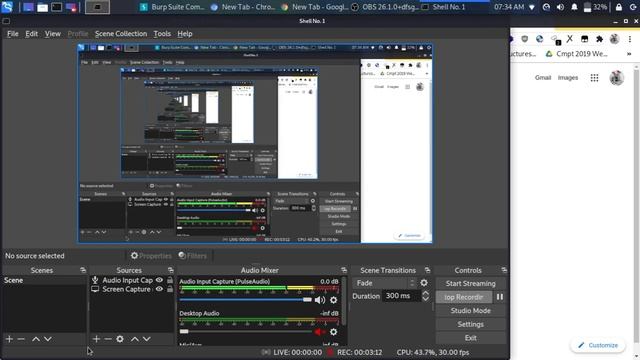Increase the transition duration with the up arrow
The height and width of the screenshot is (360, 640).
pyautogui.click(x=426, y=293)
